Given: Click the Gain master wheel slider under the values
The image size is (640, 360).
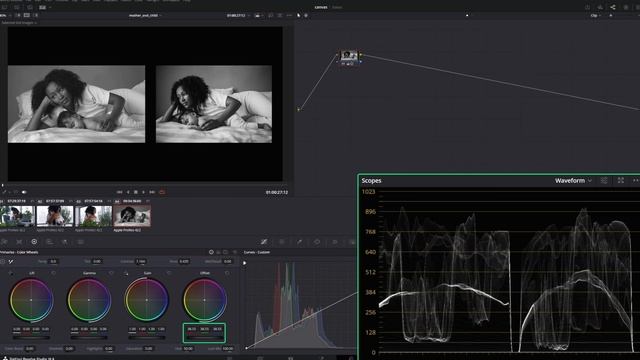Looking at the screenshot, I should [x=147, y=338].
